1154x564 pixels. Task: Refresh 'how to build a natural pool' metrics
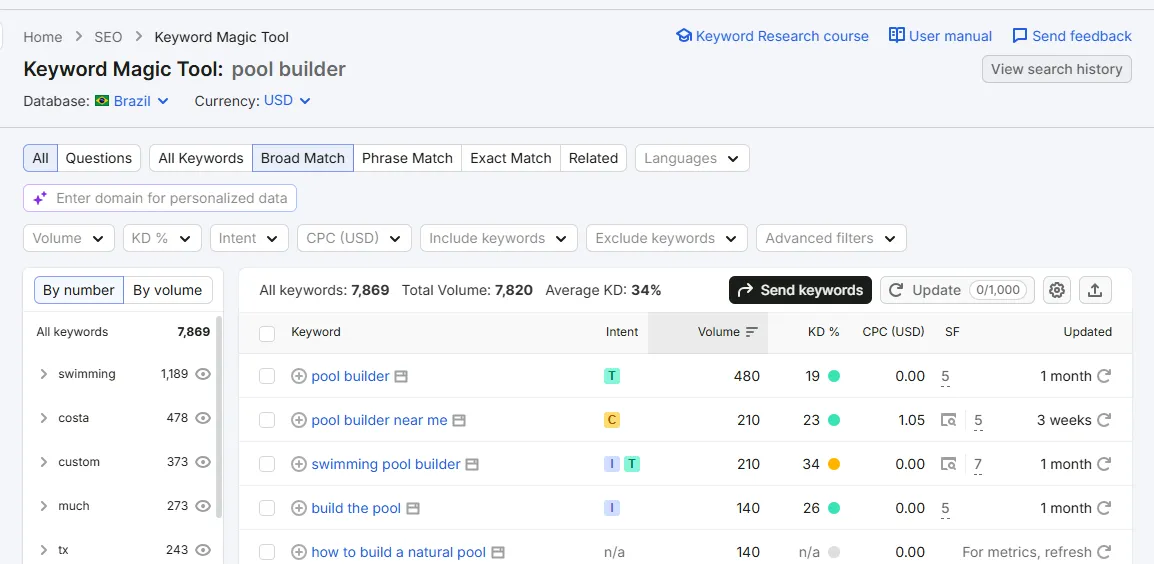click(1104, 552)
